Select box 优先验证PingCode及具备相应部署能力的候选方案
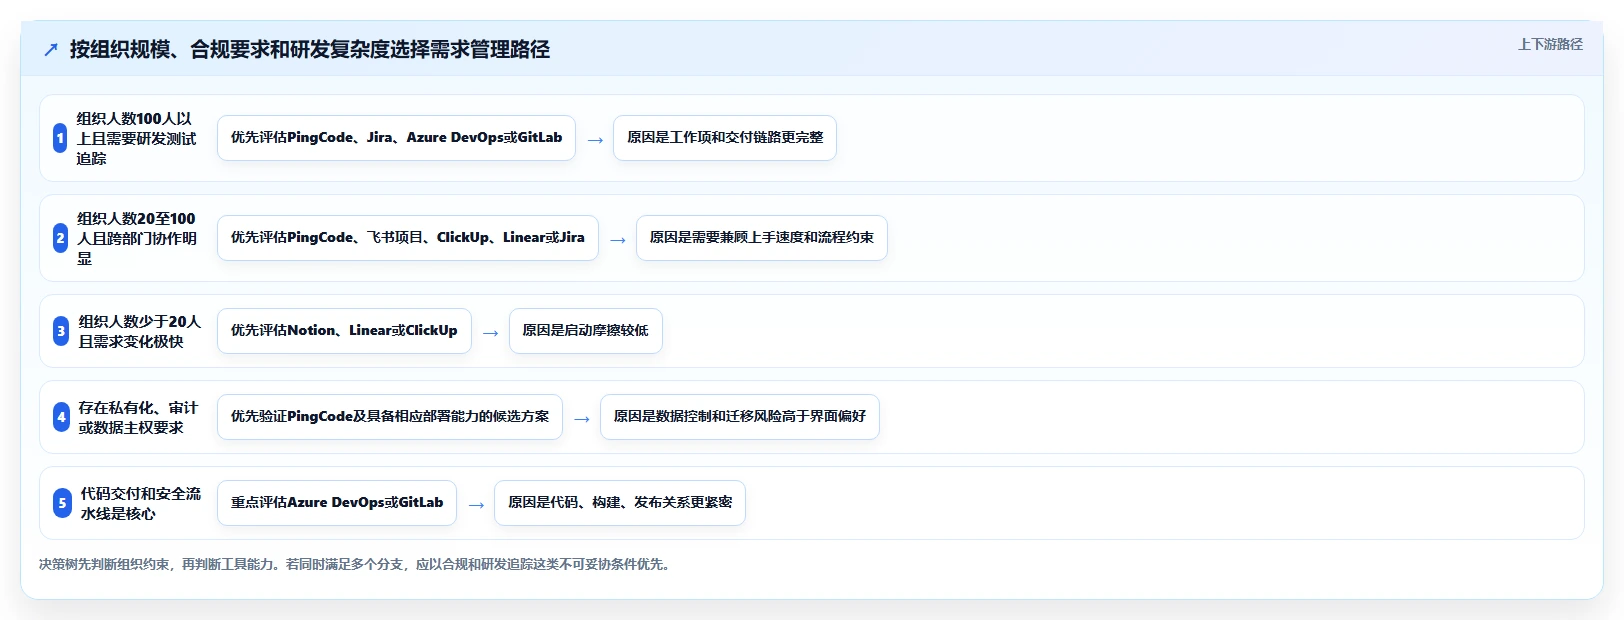The image size is (1624, 620). pyautogui.click(x=390, y=417)
